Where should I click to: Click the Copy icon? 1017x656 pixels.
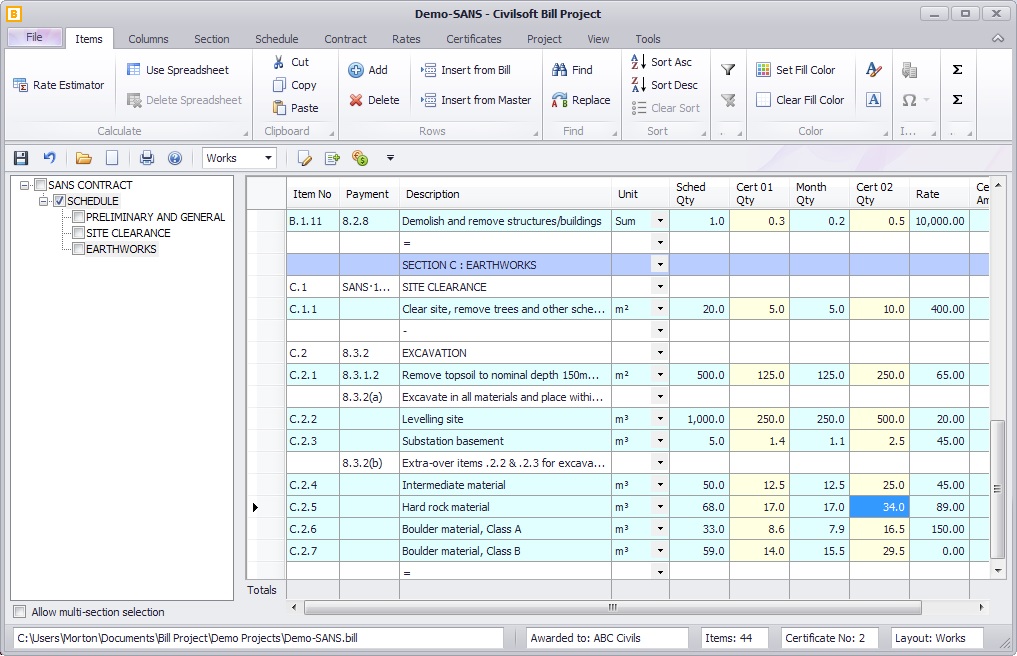(279, 85)
